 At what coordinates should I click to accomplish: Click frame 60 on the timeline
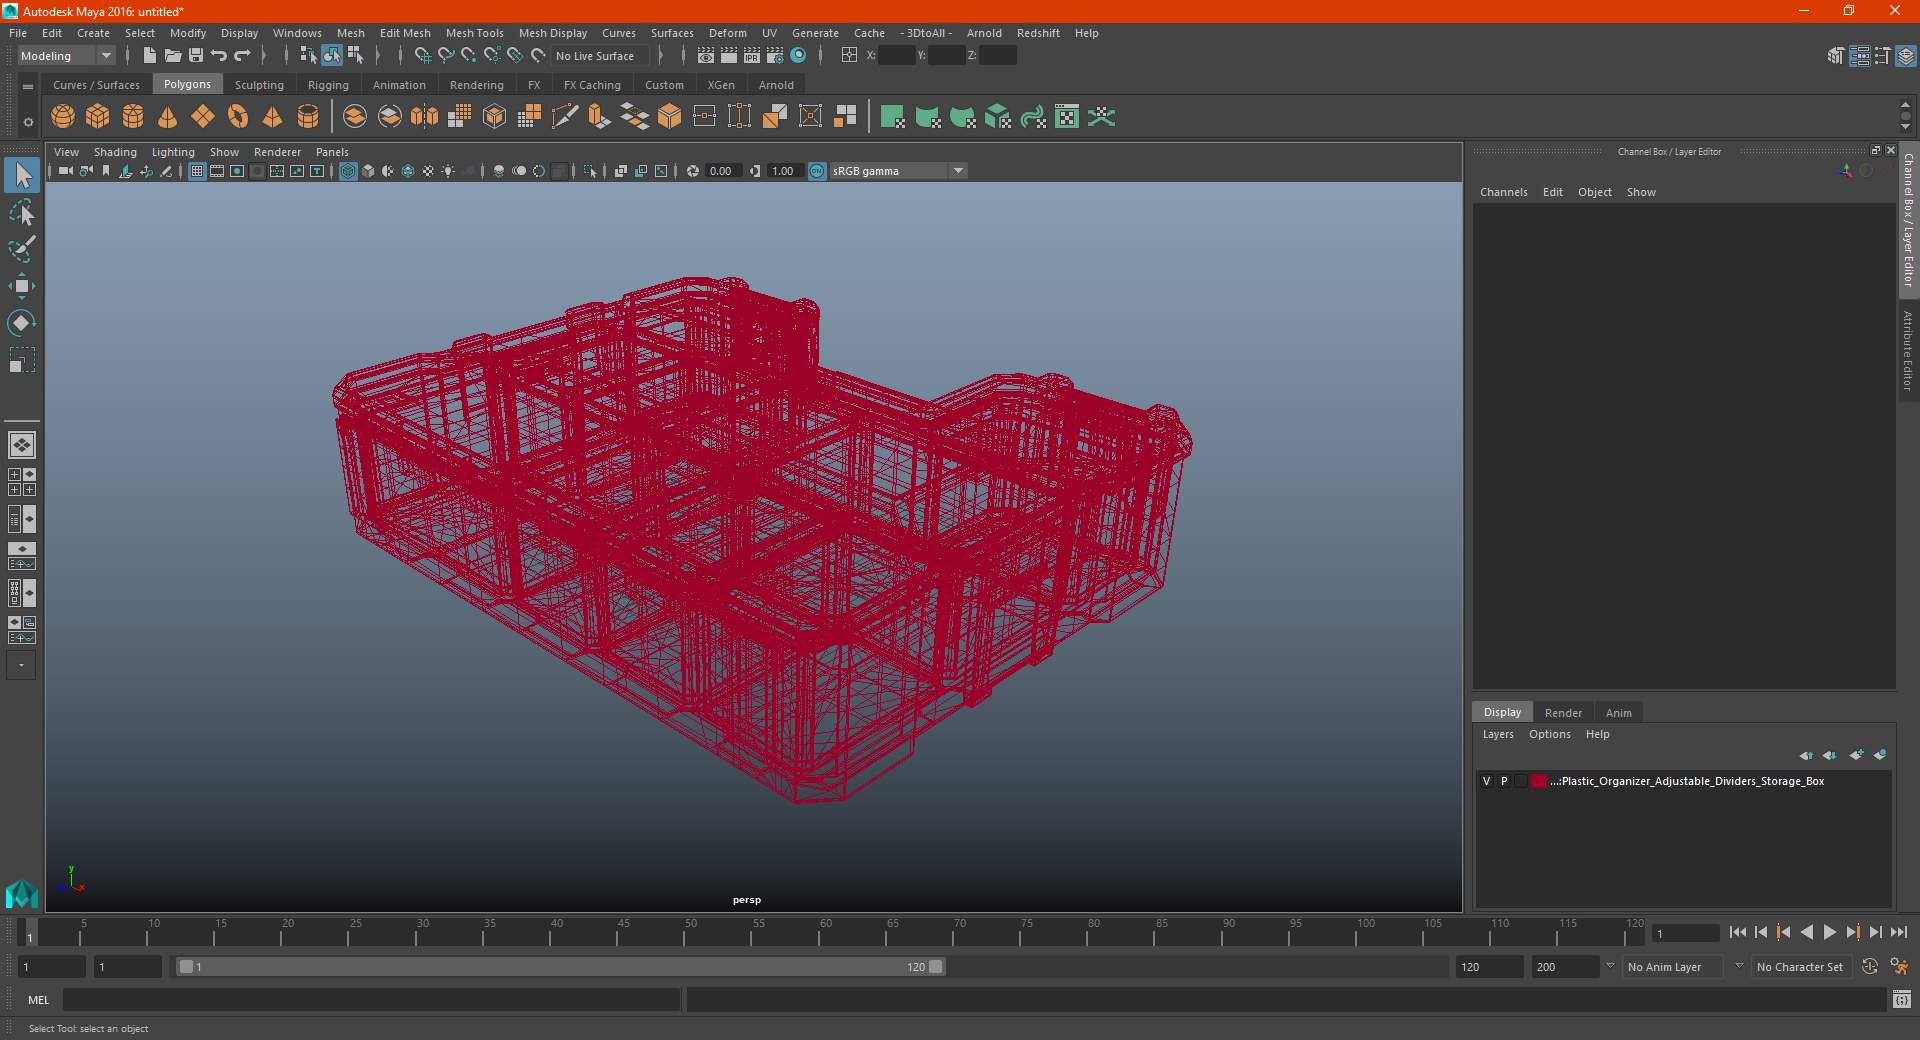pyautogui.click(x=819, y=934)
